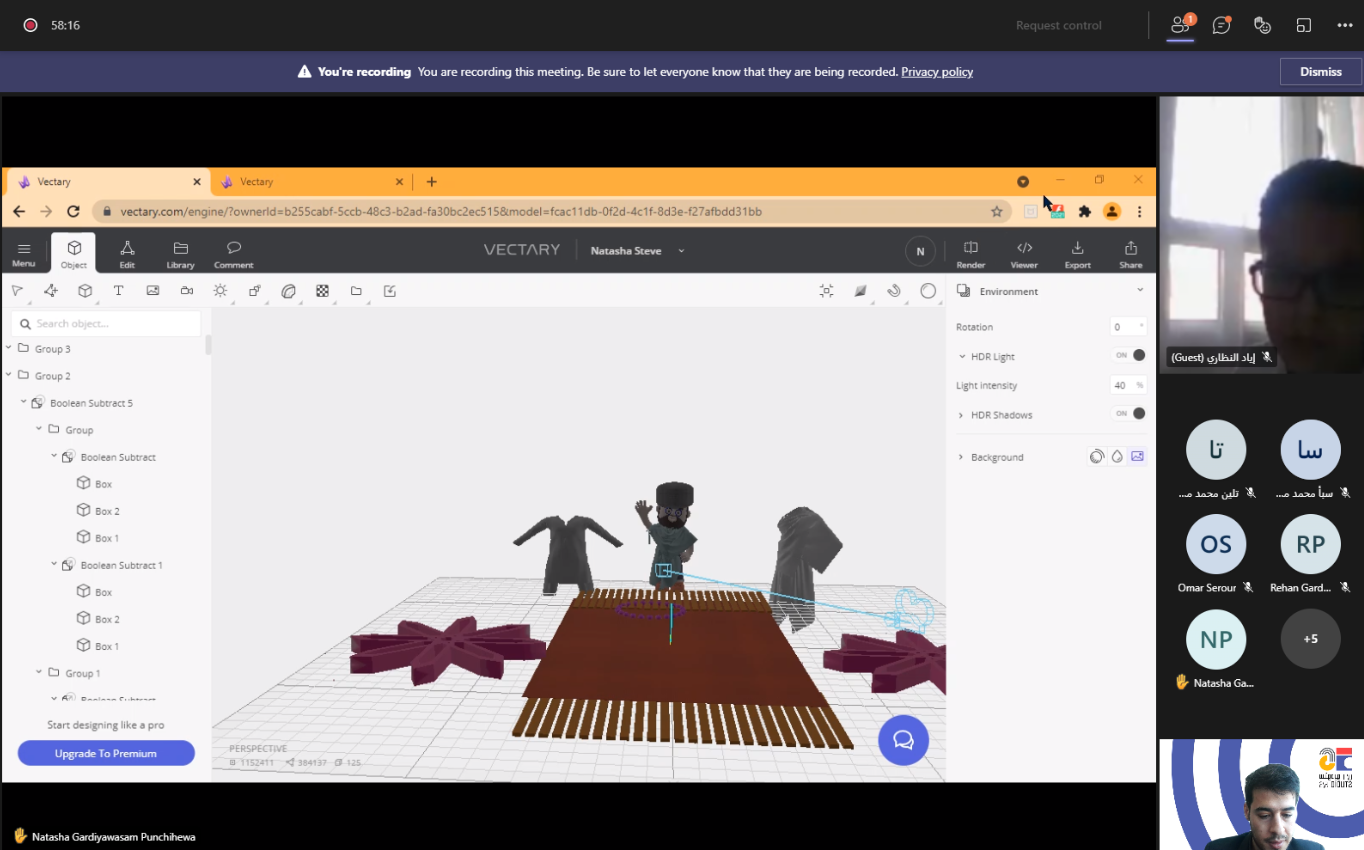Click the Export download icon
Viewport: 1364px width, 850px height.
[x=1077, y=254]
